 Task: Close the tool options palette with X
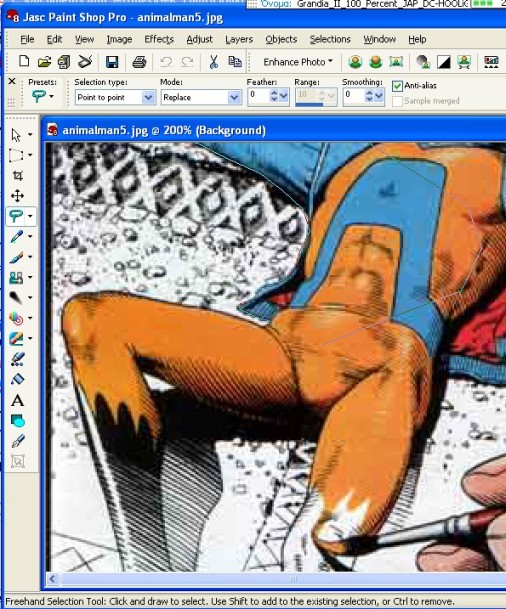(12, 81)
